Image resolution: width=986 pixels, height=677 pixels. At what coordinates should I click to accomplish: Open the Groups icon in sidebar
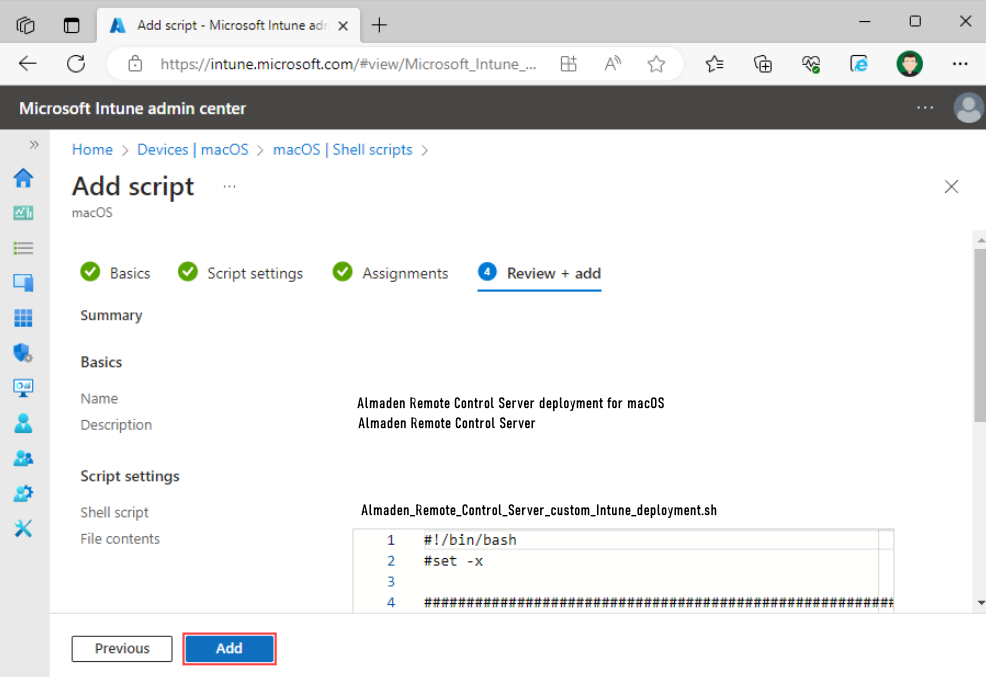point(23,458)
